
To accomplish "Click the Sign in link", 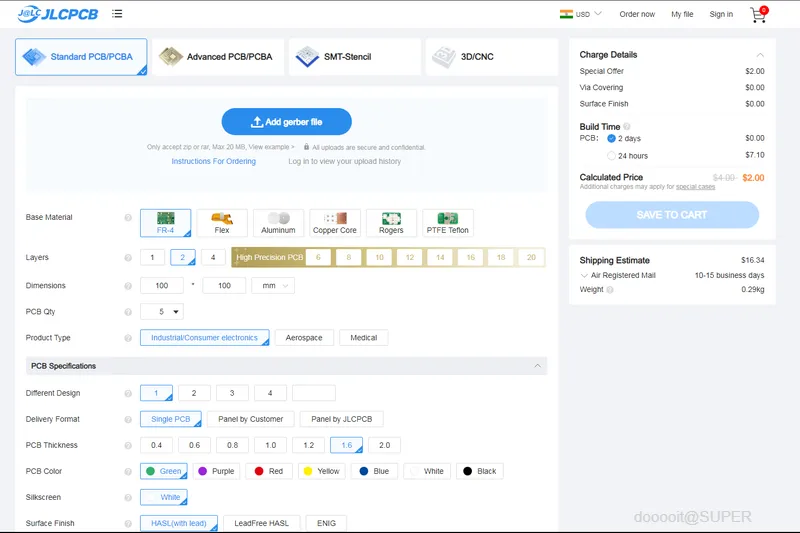I will point(721,14).
